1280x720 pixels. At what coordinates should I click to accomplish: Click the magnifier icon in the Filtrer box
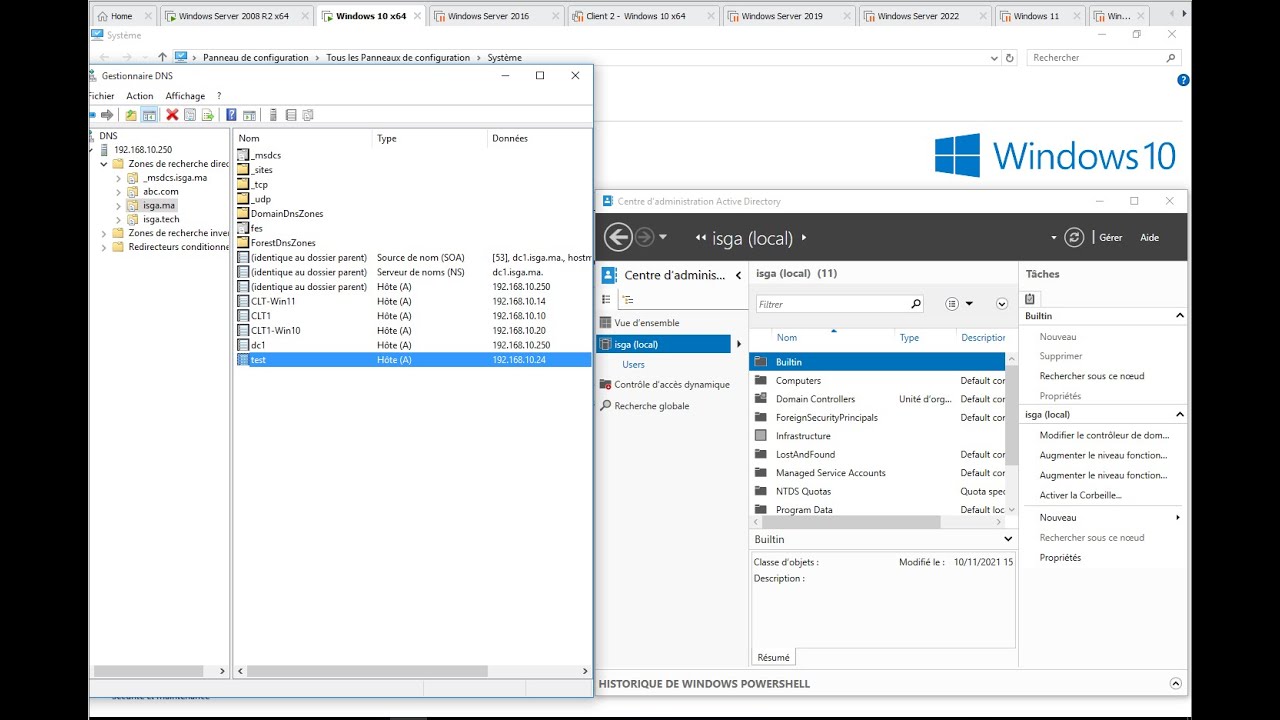click(x=915, y=304)
